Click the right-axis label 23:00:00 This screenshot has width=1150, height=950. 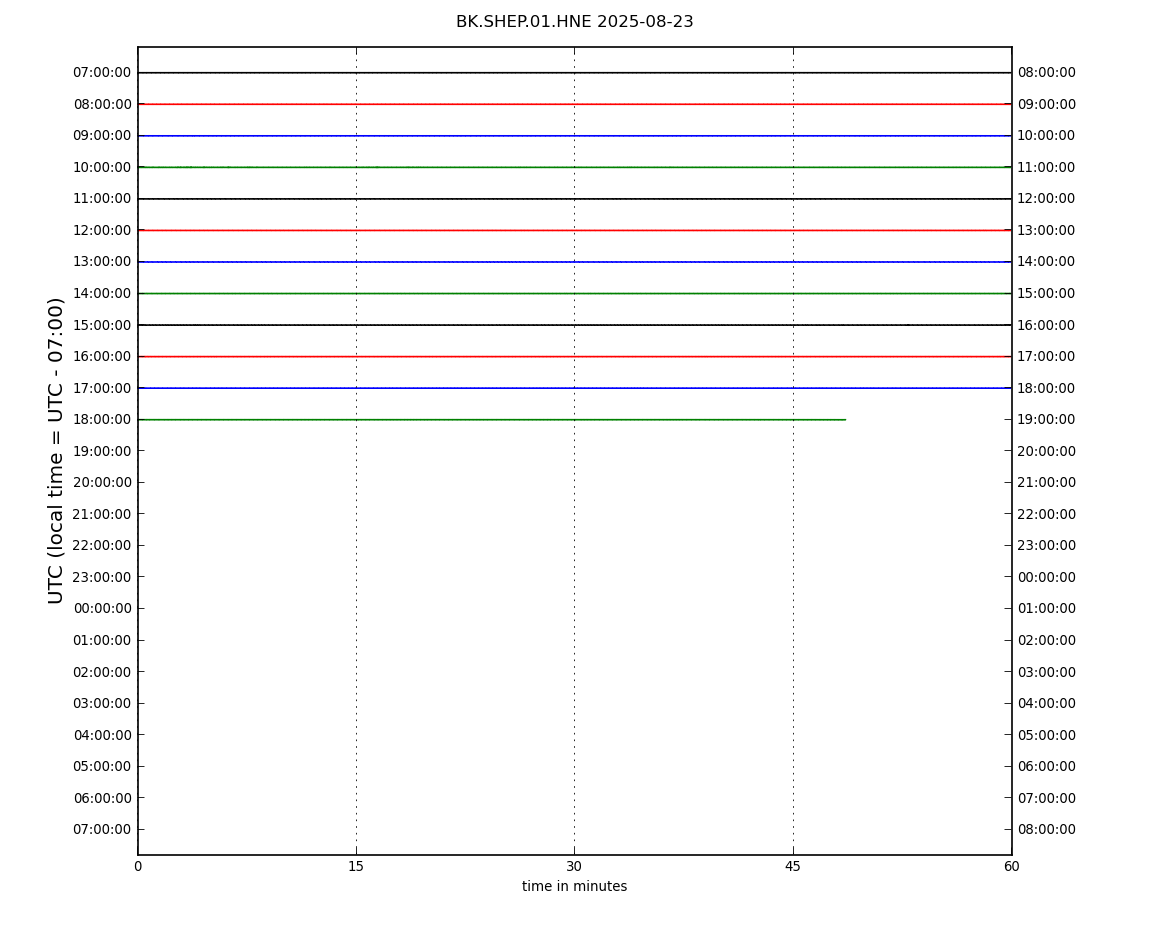1047,546
